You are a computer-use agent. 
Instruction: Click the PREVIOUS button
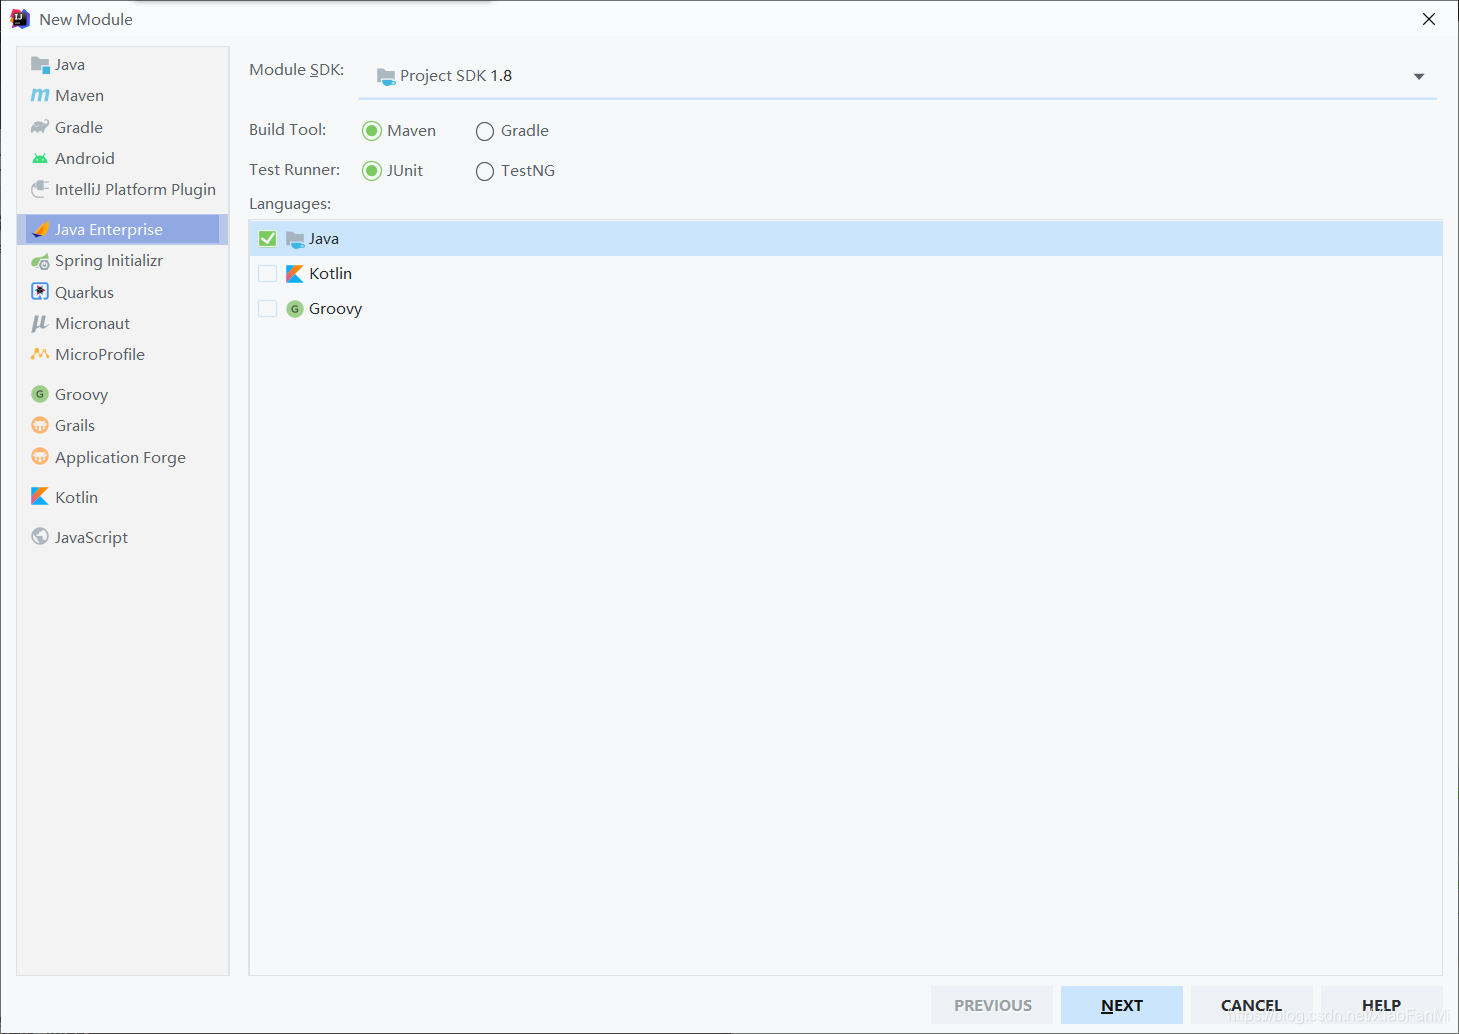(992, 1005)
